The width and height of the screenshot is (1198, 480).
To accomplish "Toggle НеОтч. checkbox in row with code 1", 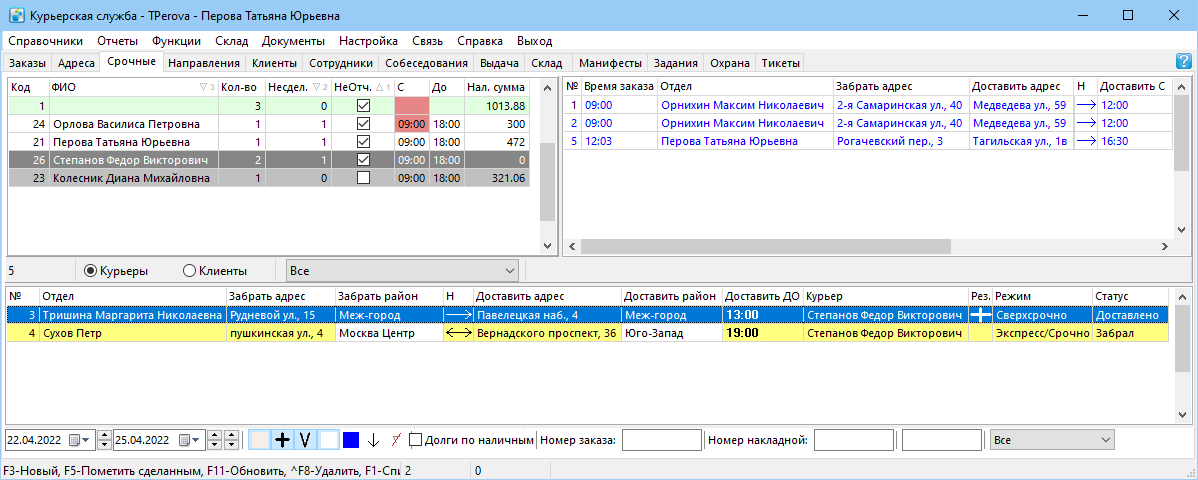I will pos(363,105).
